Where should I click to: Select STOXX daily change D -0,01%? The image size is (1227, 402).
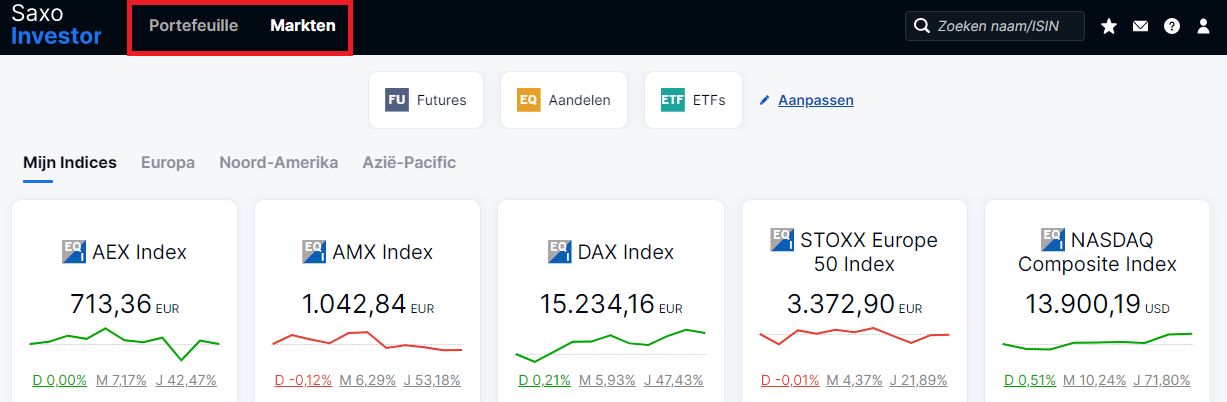[x=790, y=380]
